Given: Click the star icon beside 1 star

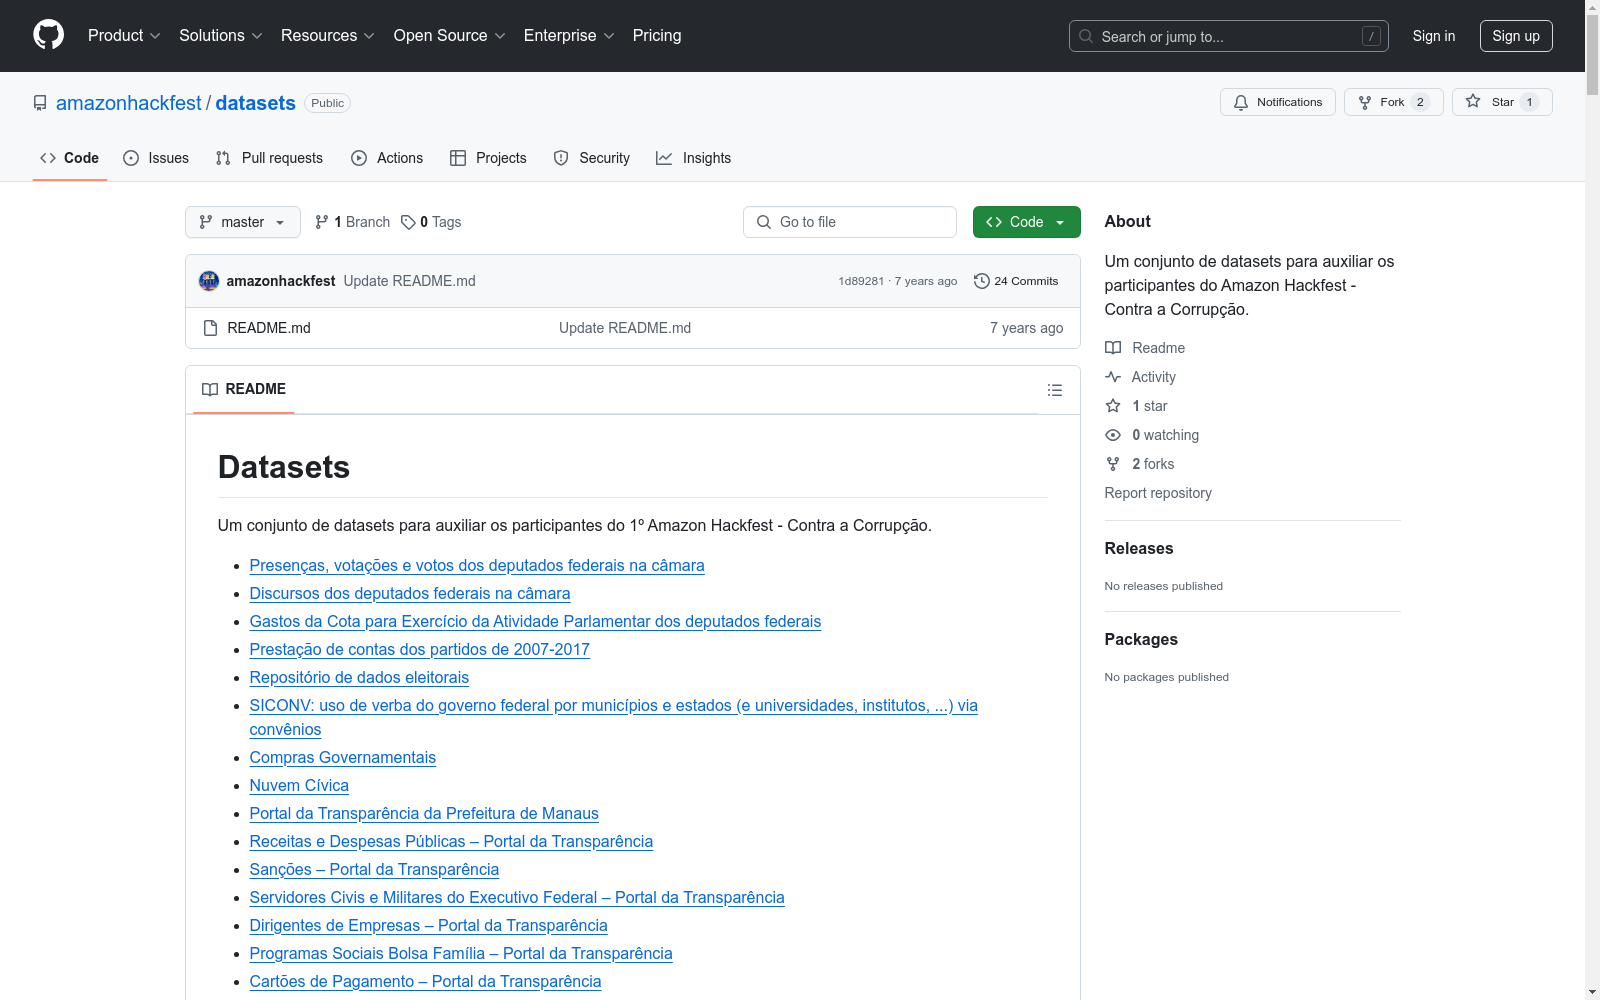Looking at the screenshot, I should pos(1113,406).
